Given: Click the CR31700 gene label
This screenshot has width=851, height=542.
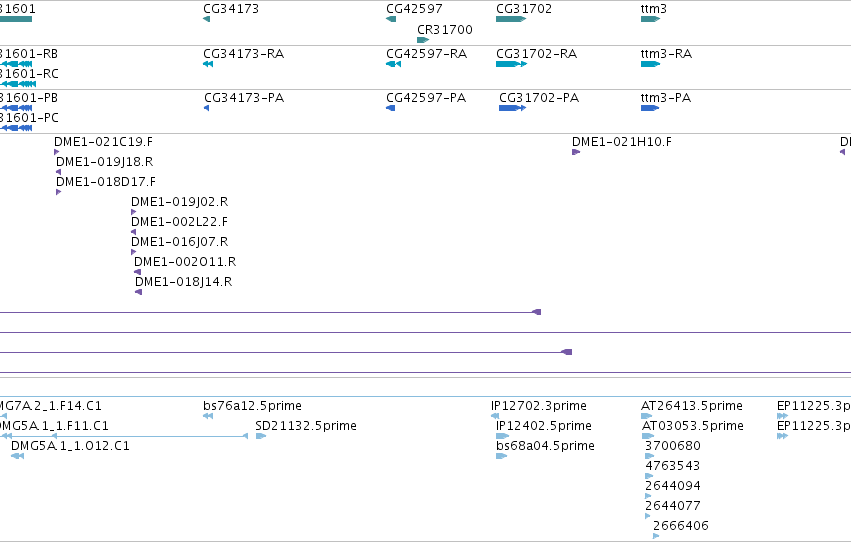Looking at the screenshot, I should [x=444, y=29].
